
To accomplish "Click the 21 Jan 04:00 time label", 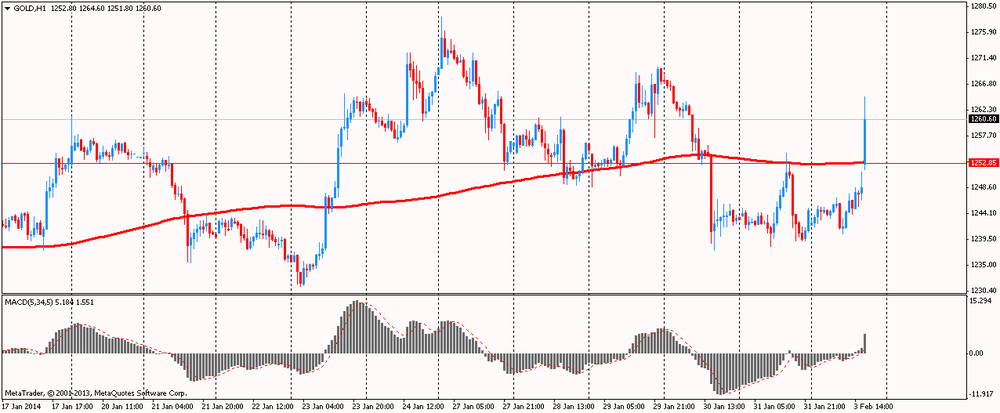I will (x=174, y=406).
